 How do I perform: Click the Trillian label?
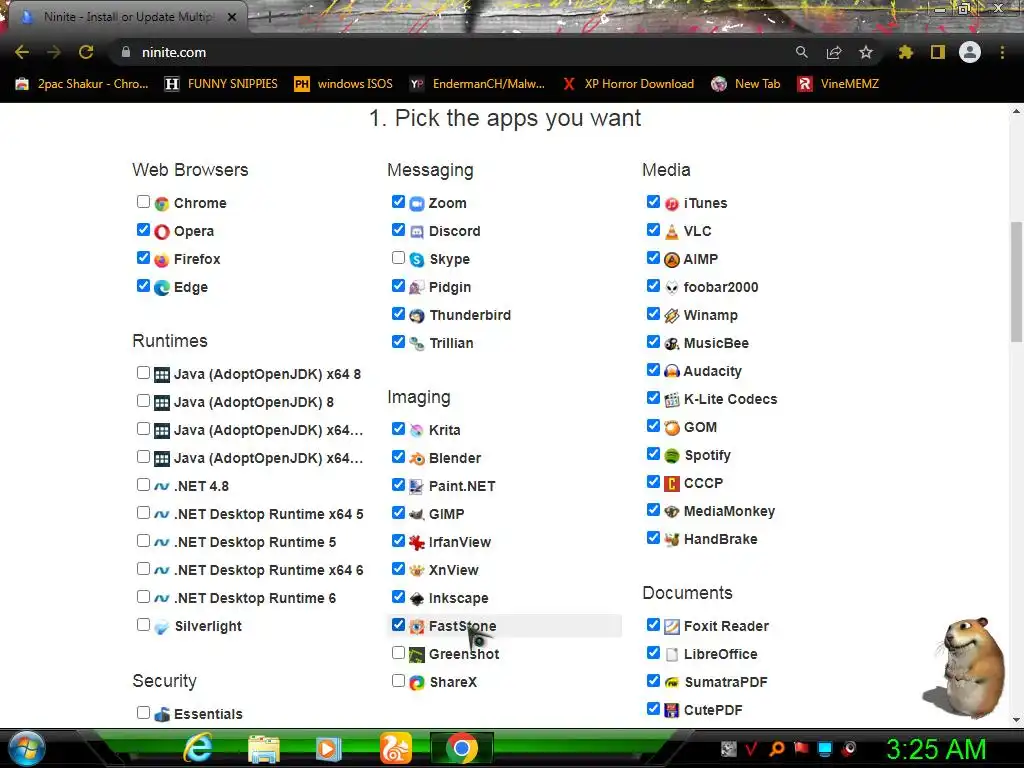[x=451, y=344]
